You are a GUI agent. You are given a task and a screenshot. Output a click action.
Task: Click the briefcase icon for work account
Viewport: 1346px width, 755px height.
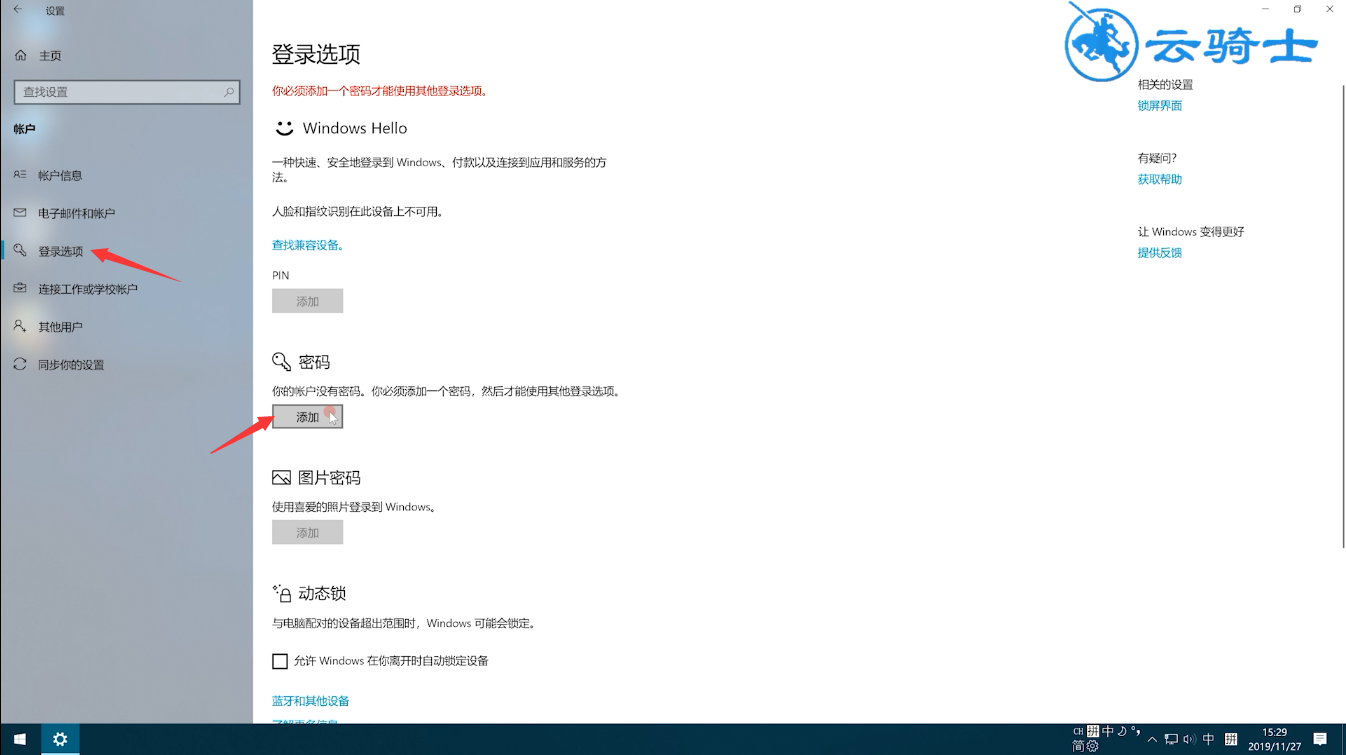(20, 288)
